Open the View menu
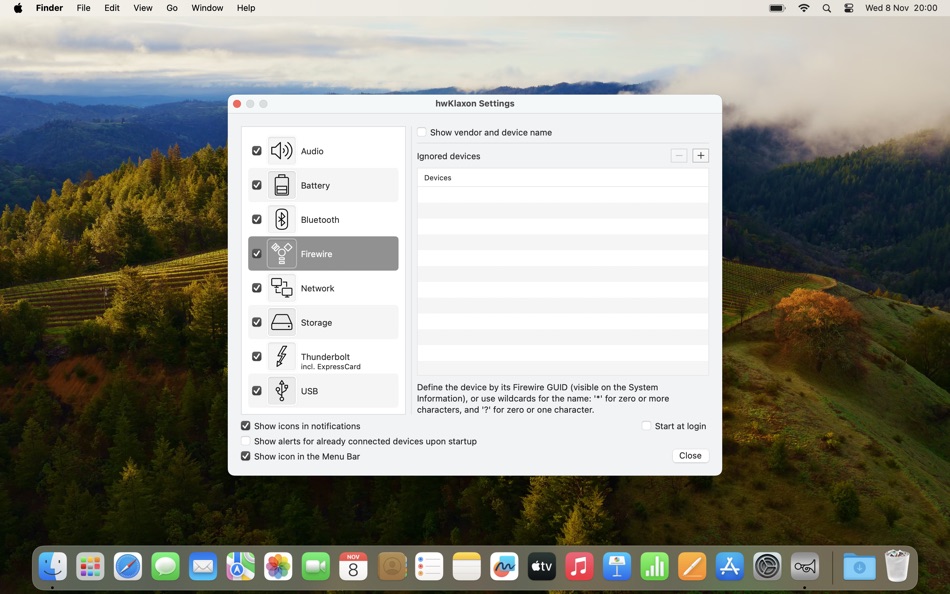Viewport: 950px width, 594px height. tap(142, 8)
